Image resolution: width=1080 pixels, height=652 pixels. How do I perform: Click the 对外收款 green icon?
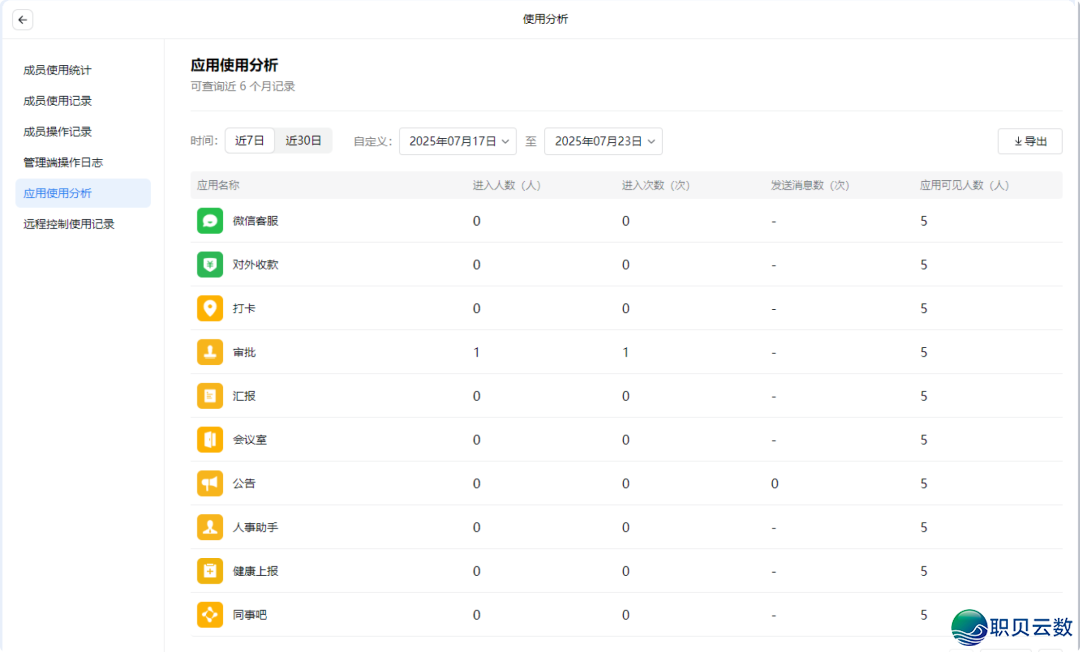(x=210, y=265)
